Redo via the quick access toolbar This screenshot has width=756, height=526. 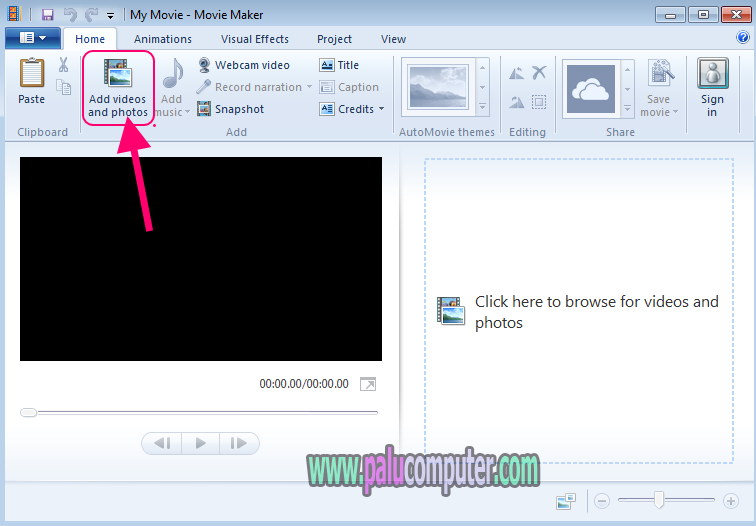click(x=91, y=14)
